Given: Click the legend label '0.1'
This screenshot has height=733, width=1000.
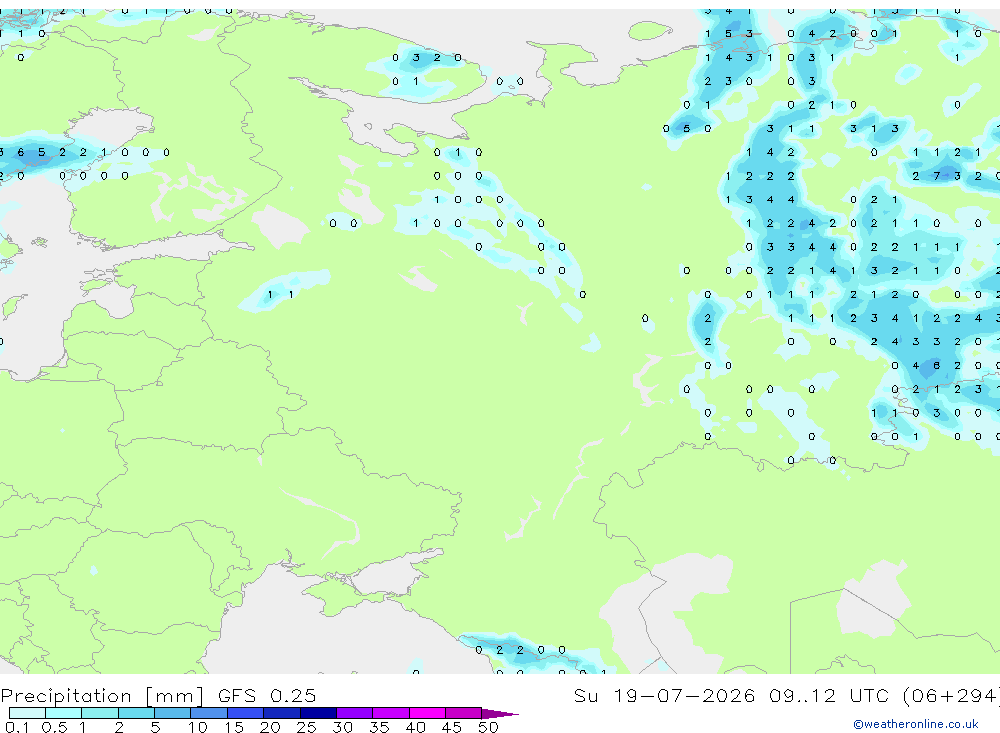Looking at the screenshot, I should pyautogui.click(x=17, y=727).
